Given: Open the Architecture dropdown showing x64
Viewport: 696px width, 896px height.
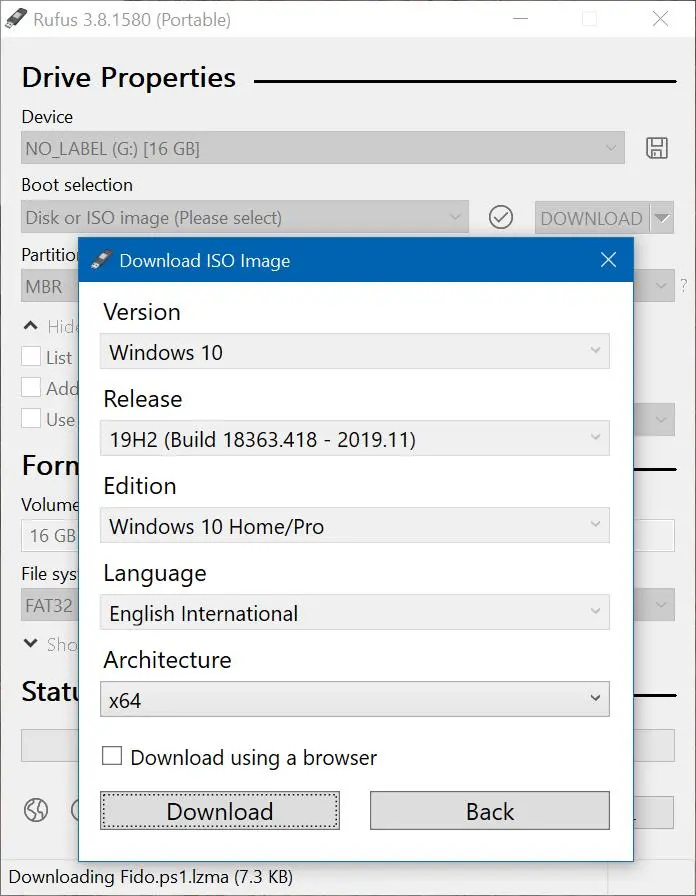Looking at the screenshot, I should (x=354, y=699).
